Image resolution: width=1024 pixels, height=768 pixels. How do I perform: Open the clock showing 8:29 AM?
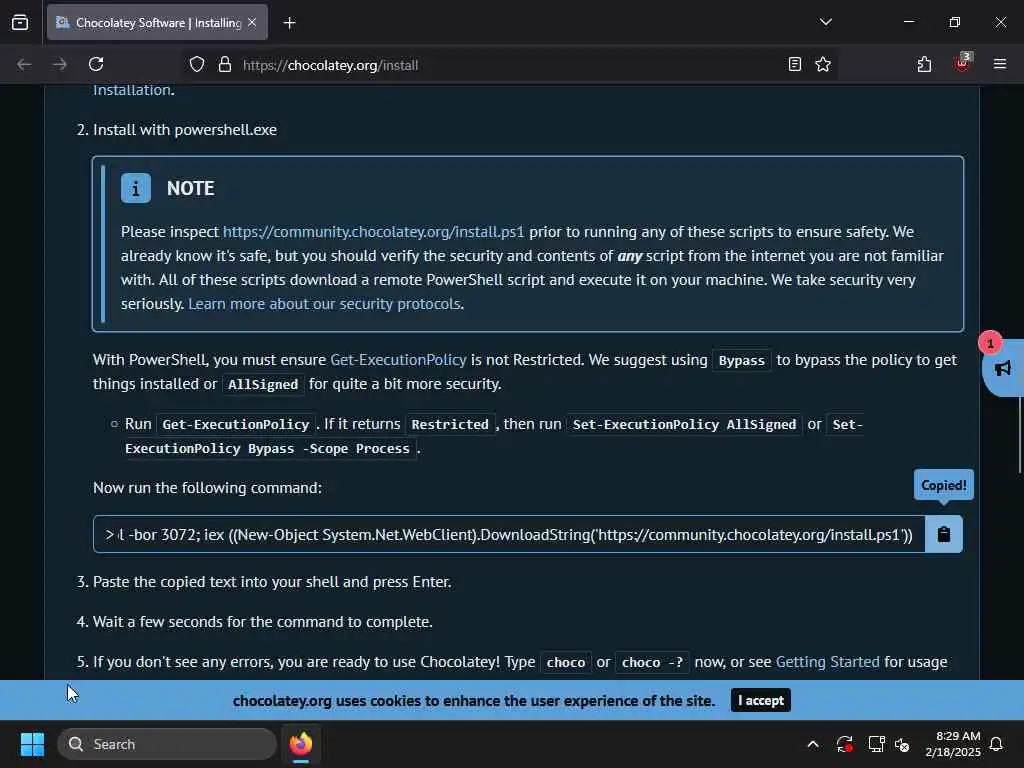953,744
